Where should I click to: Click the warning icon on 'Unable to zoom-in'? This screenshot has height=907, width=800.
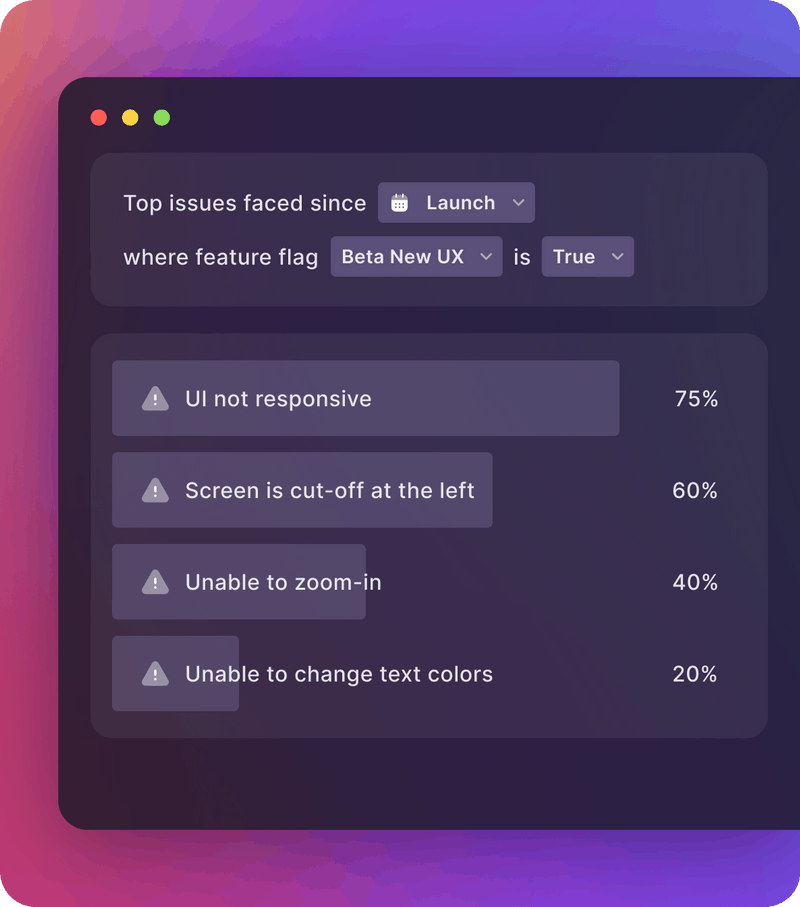[154, 582]
